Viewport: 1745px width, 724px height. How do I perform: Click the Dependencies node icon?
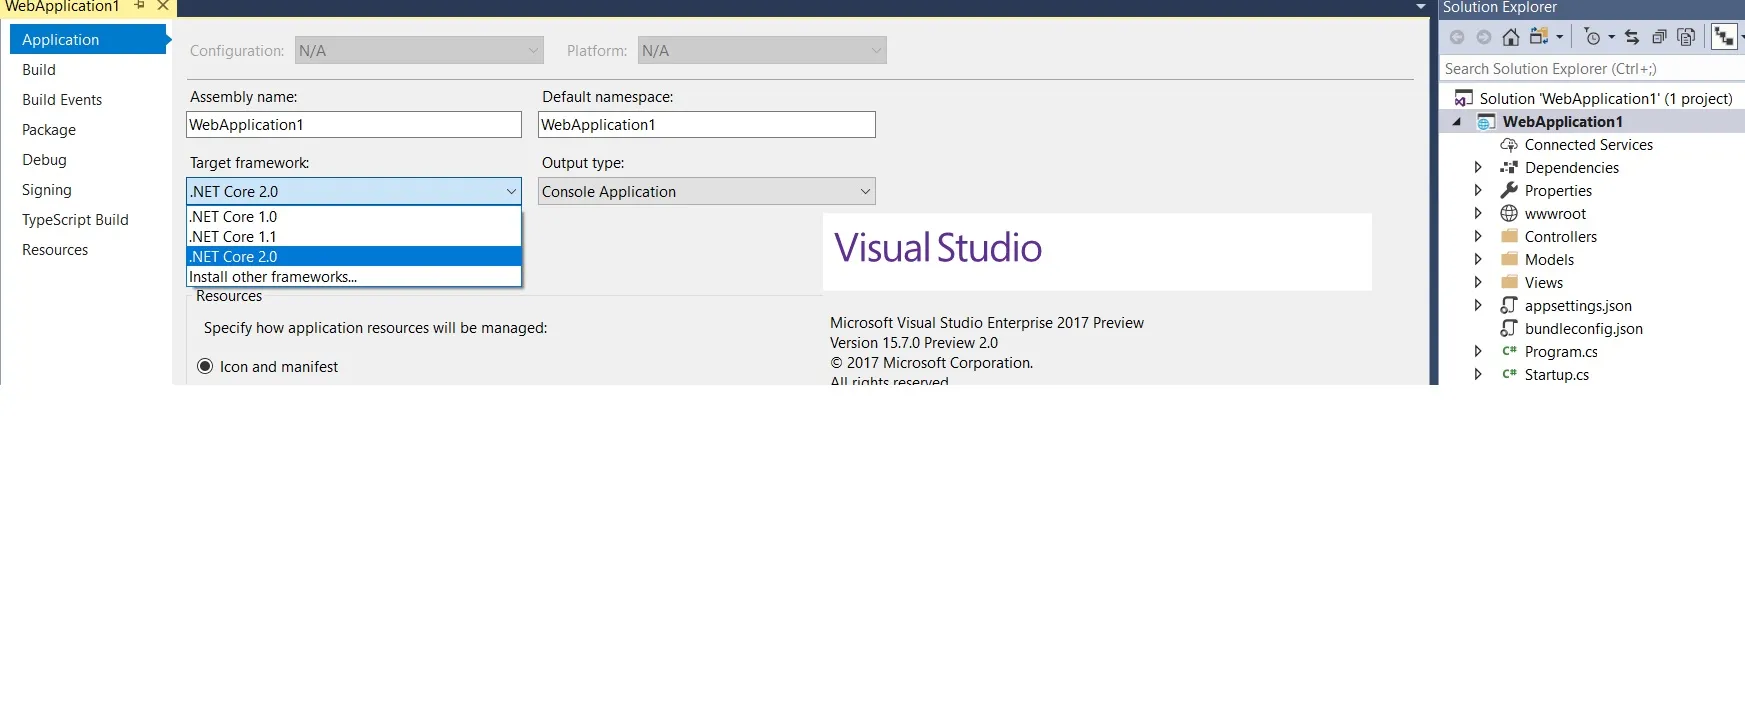[1509, 168]
